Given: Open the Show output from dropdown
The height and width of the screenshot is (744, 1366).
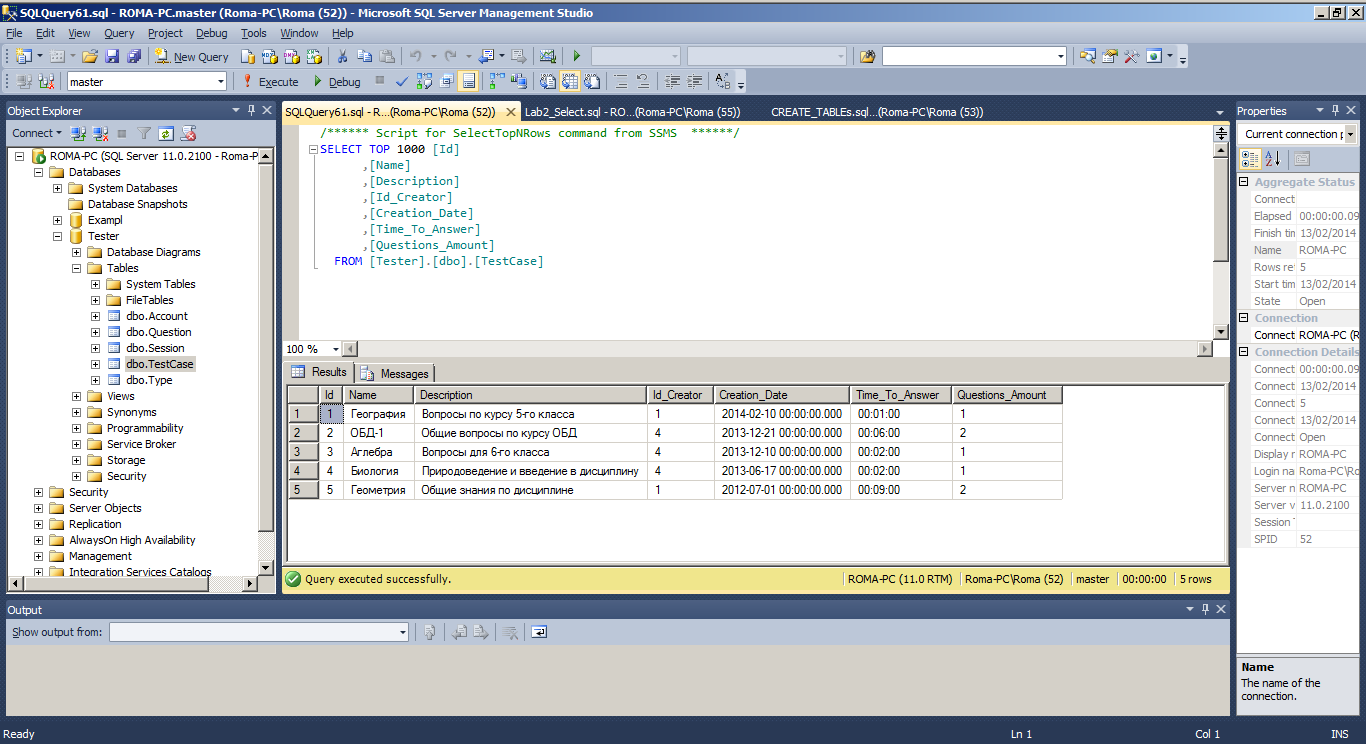Looking at the screenshot, I should click(403, 632).
